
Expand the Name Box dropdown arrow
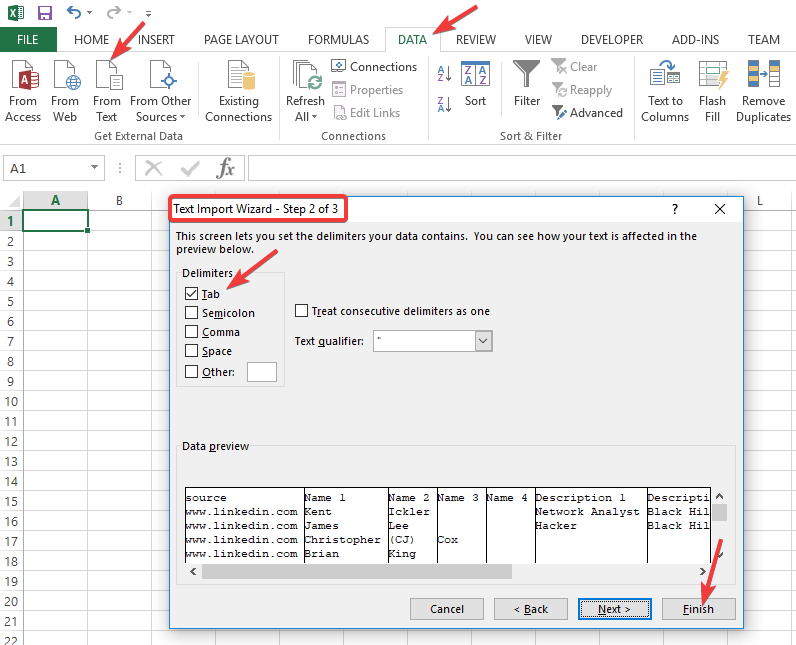click(95, 169)
